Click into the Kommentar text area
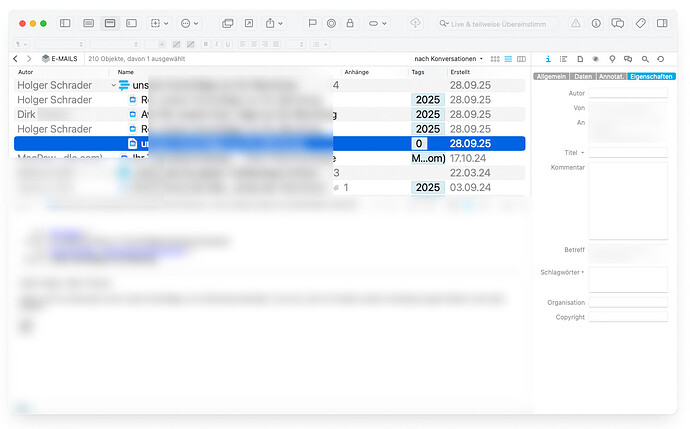The height and width of the screenshot is (429, 690). (627, 200)
